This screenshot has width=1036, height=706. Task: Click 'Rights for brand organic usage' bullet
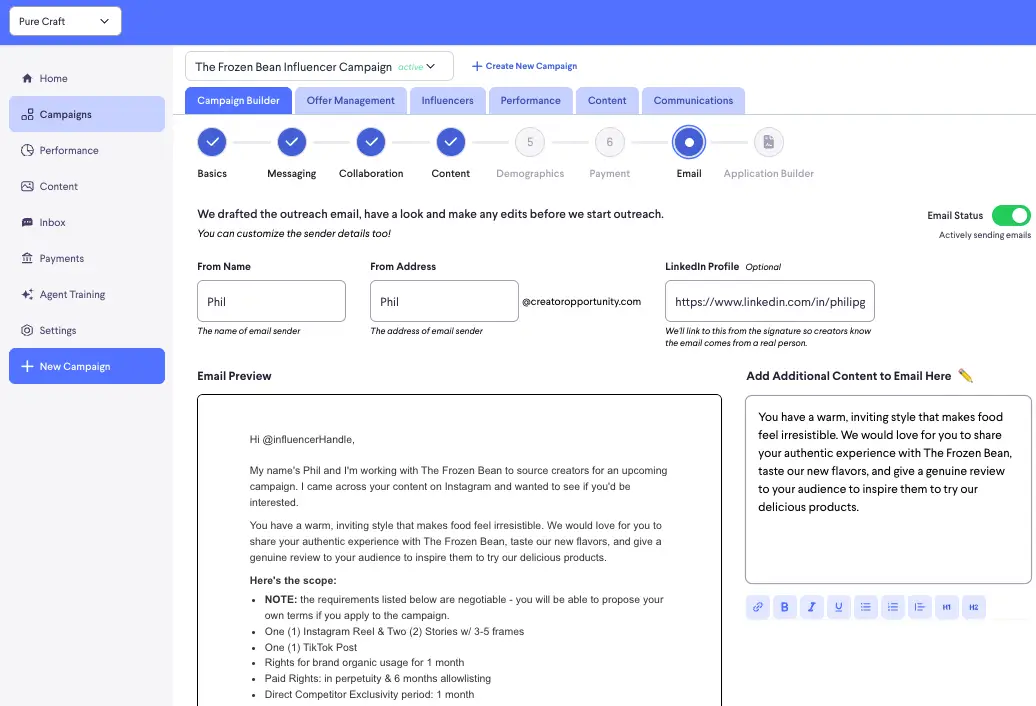tap(364, 662)
